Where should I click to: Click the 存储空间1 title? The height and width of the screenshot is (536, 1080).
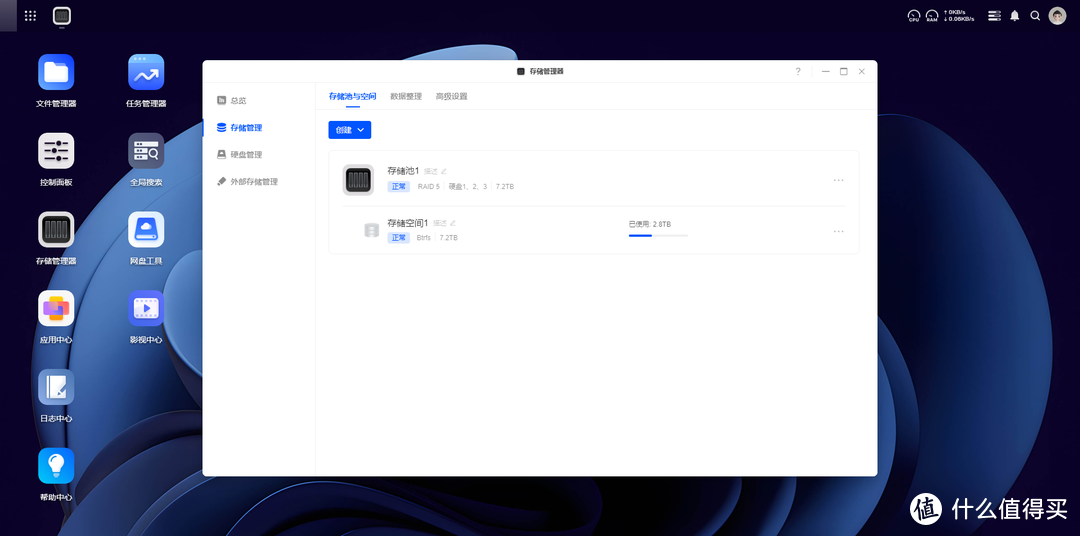(x=408, y=223)
